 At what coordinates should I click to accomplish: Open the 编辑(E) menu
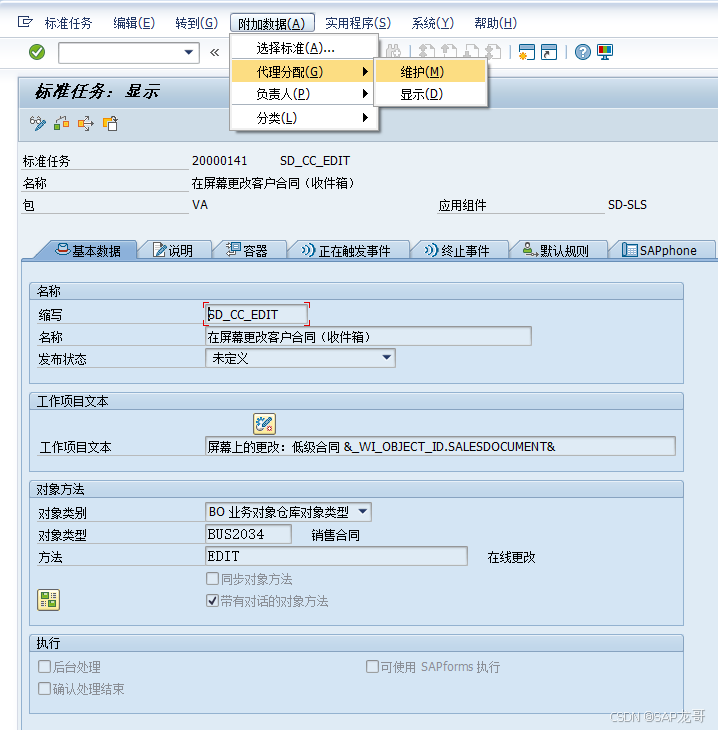tap(134, 23)
